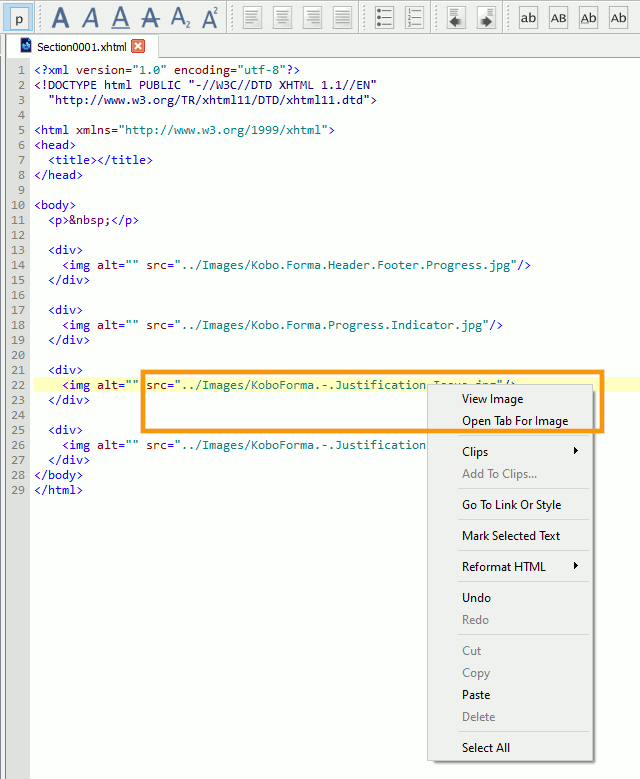Change case to title case, underlined Ab icon

(x=588, y=18)
